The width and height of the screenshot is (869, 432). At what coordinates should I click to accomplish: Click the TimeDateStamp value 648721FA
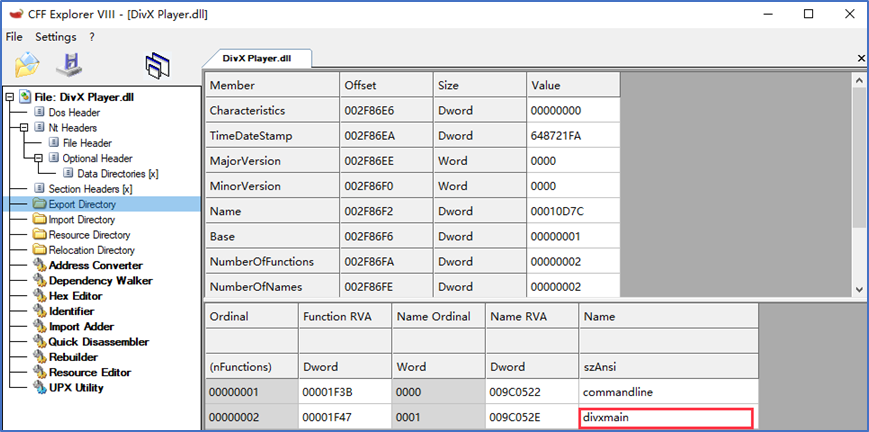click(x=573, y=136)
